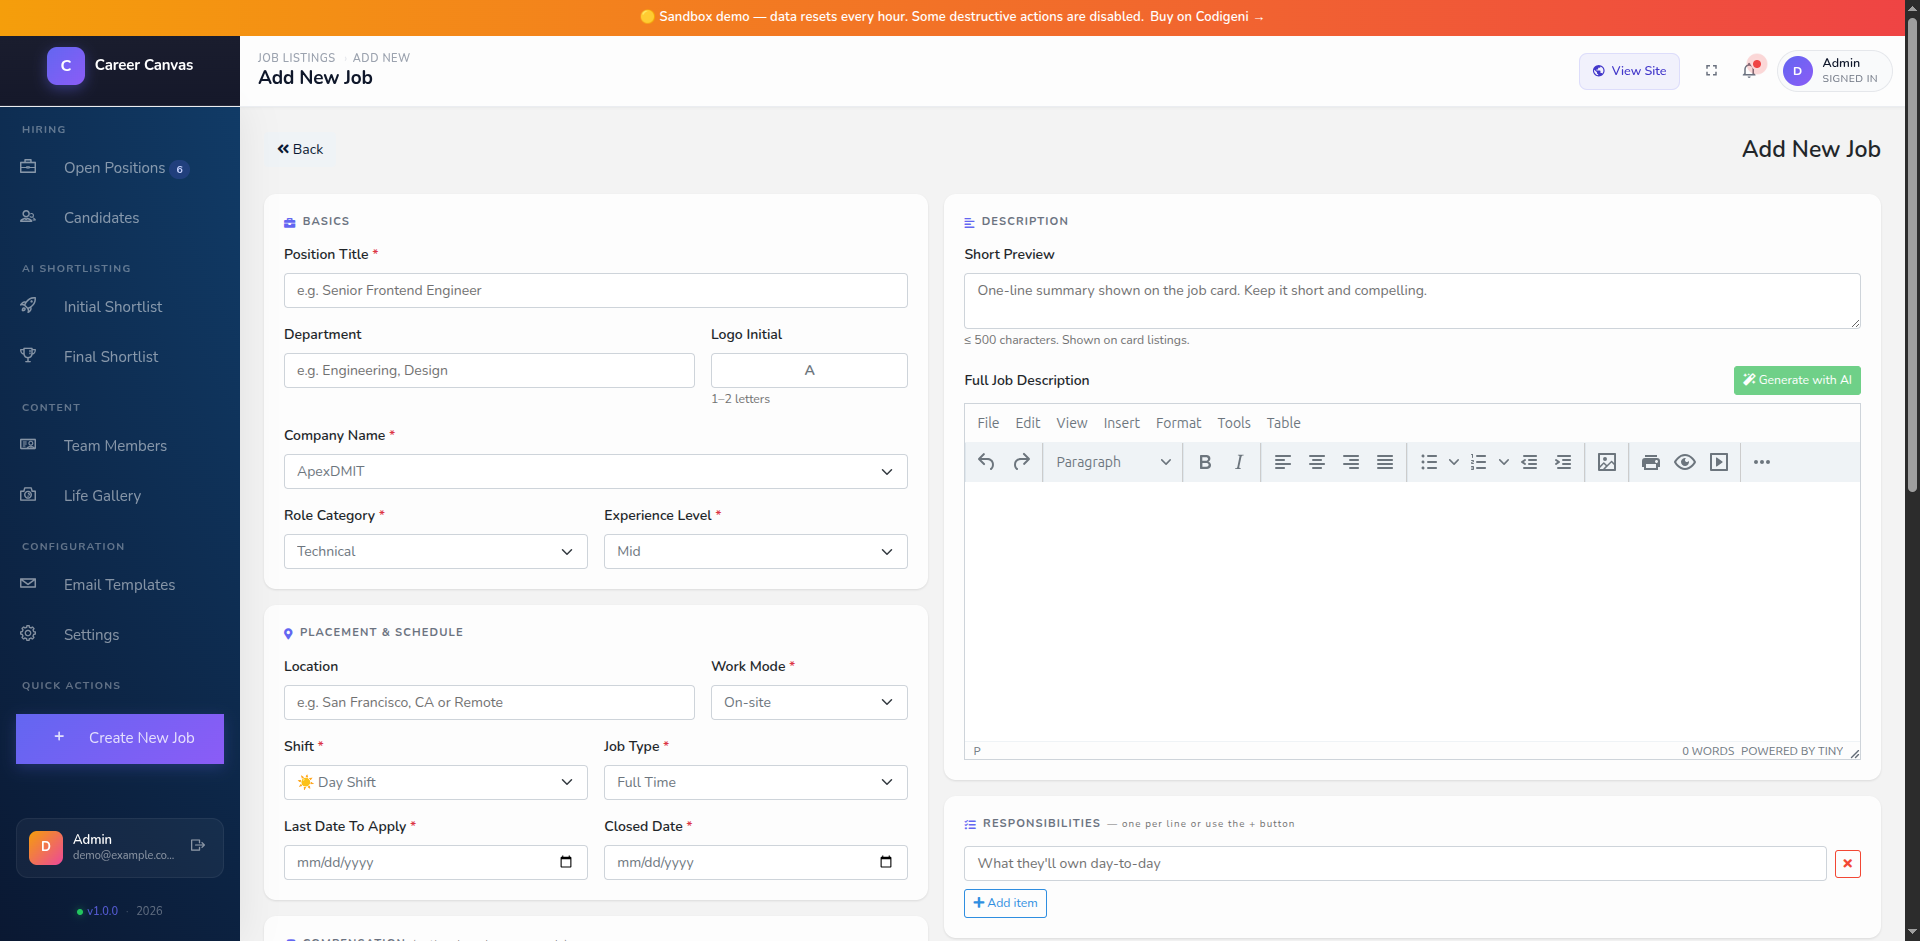Open the Work Mode dropdown
Image resolution: width=1920 pixels, height=941 pixels.
(809, 703)
